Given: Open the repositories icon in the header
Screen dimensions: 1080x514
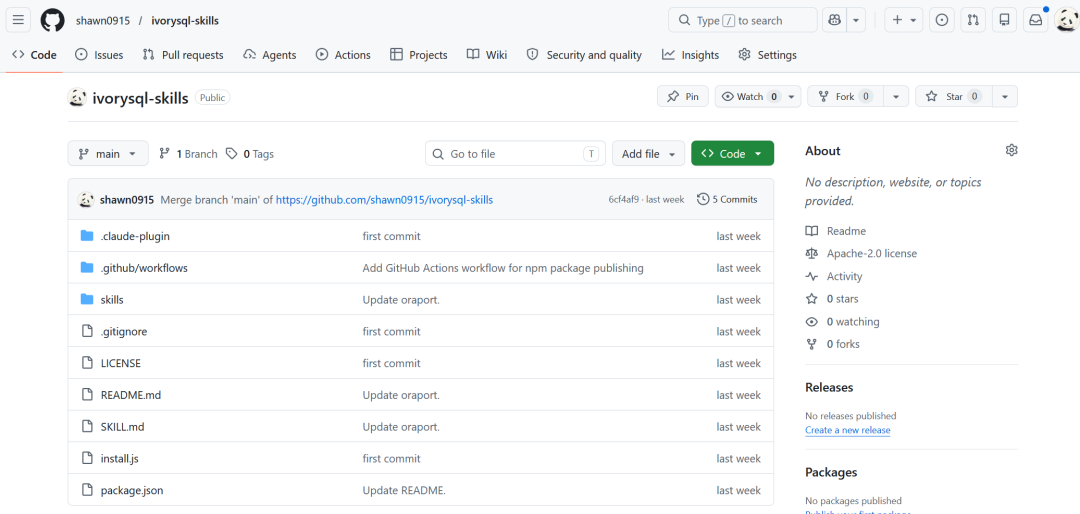Looking at the screenshot, I should (1004, 21).
